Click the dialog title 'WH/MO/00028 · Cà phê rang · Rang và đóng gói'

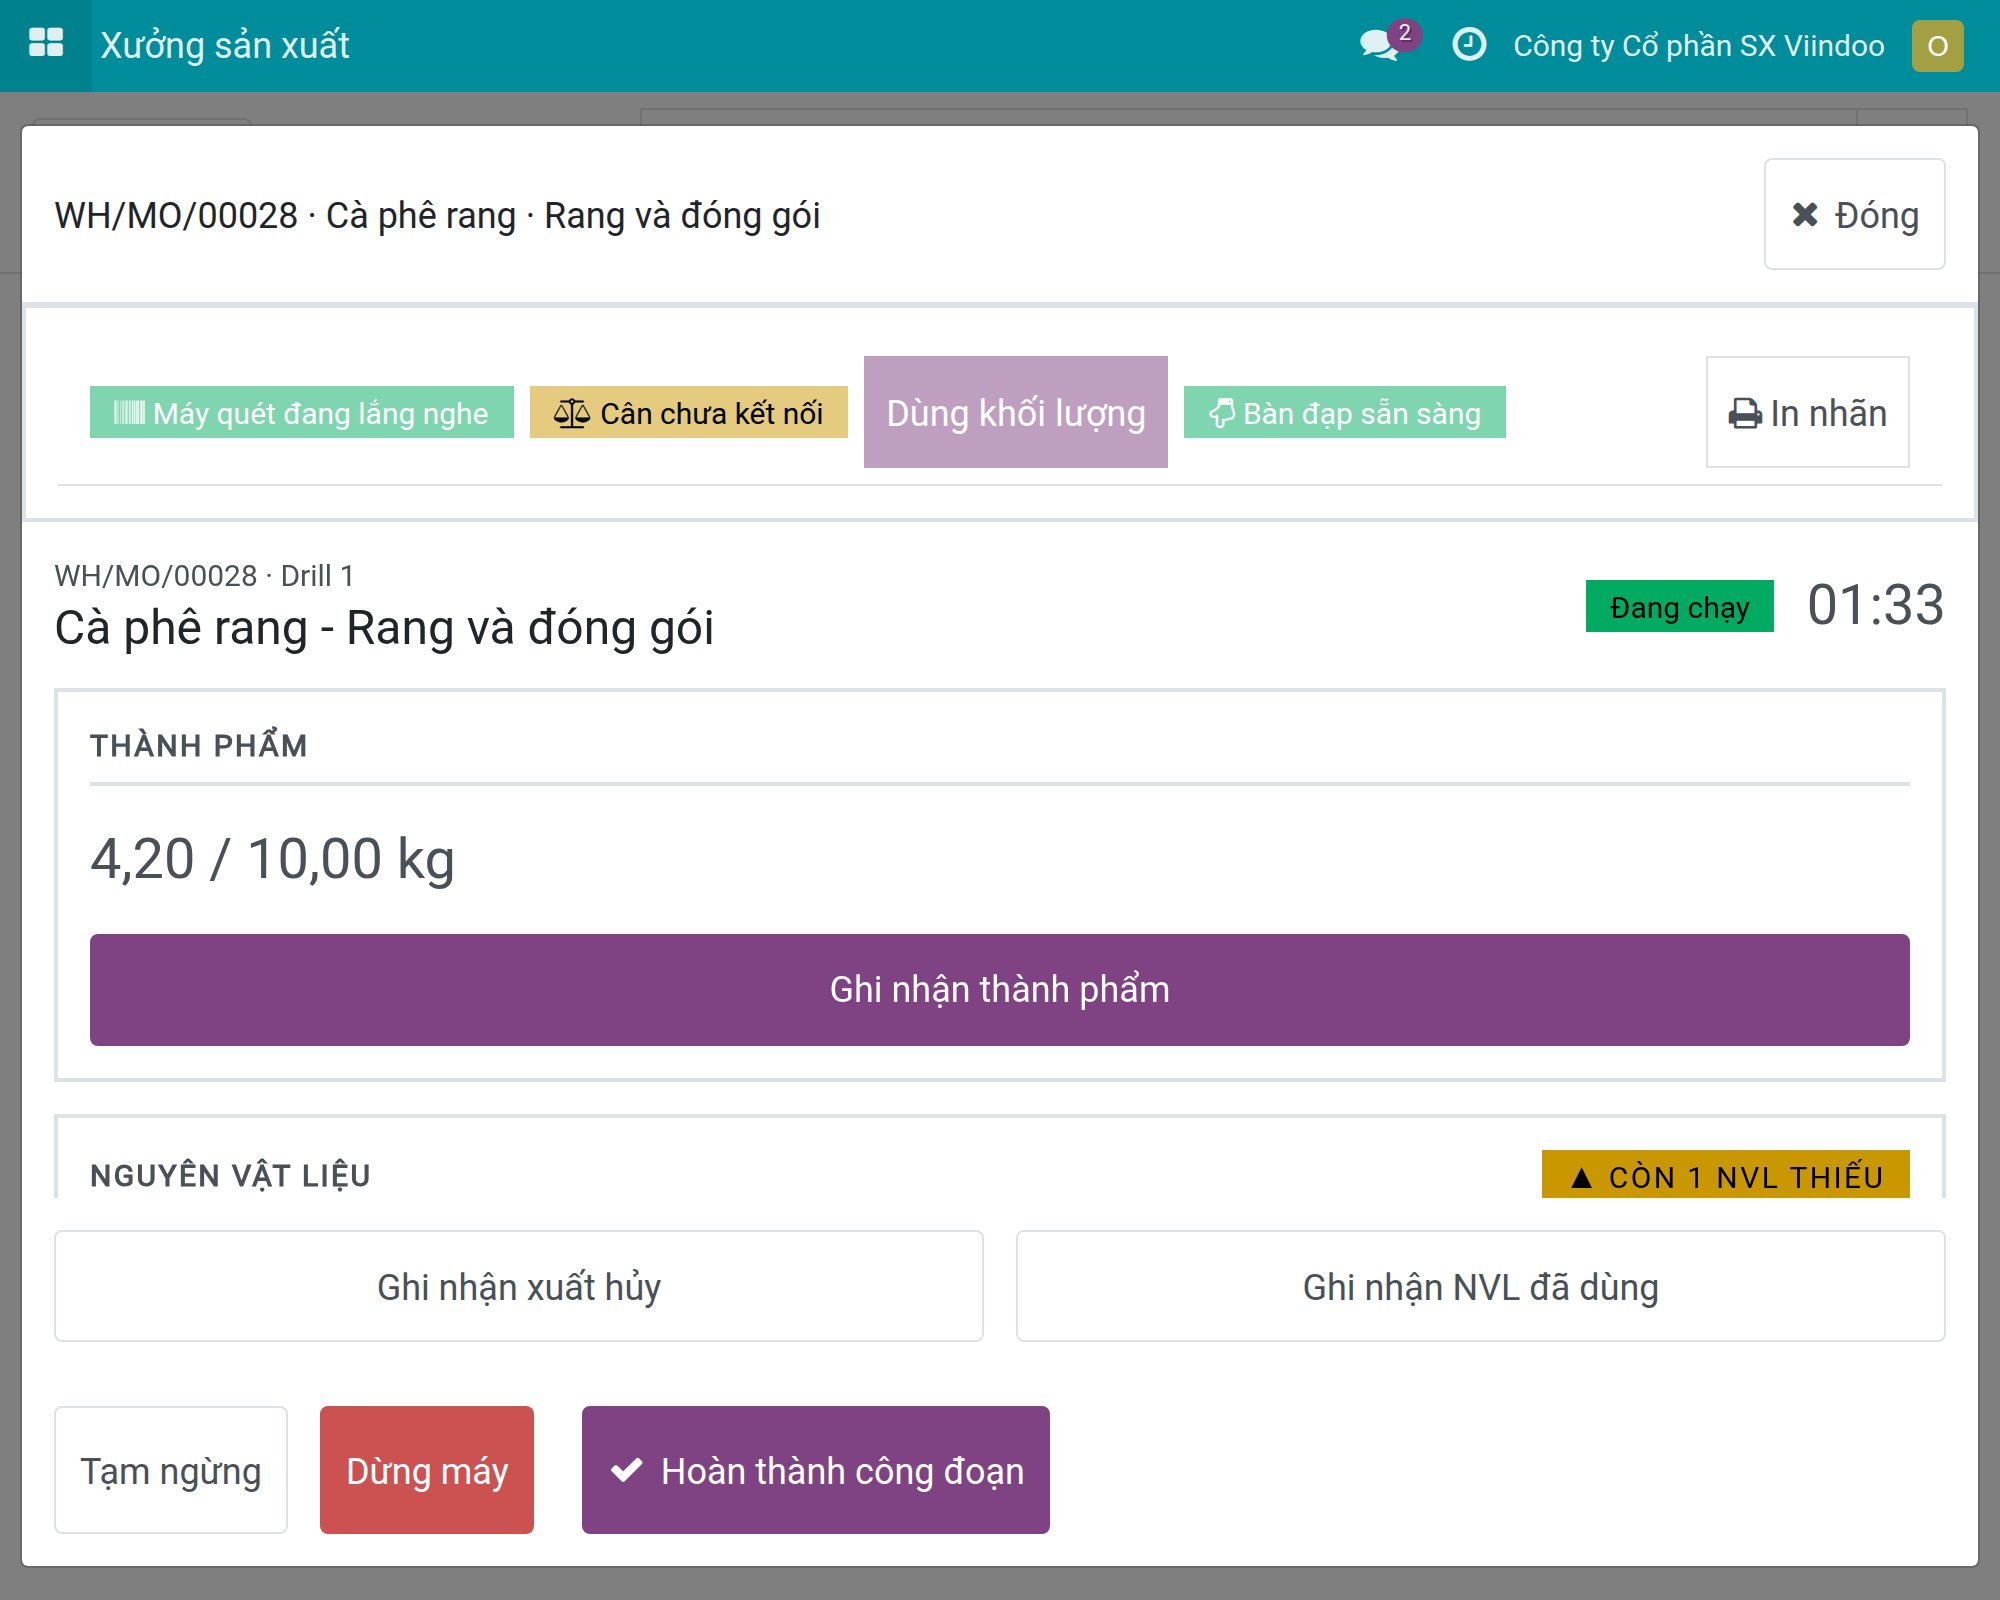pyautogui.click(x=437, y=215)
